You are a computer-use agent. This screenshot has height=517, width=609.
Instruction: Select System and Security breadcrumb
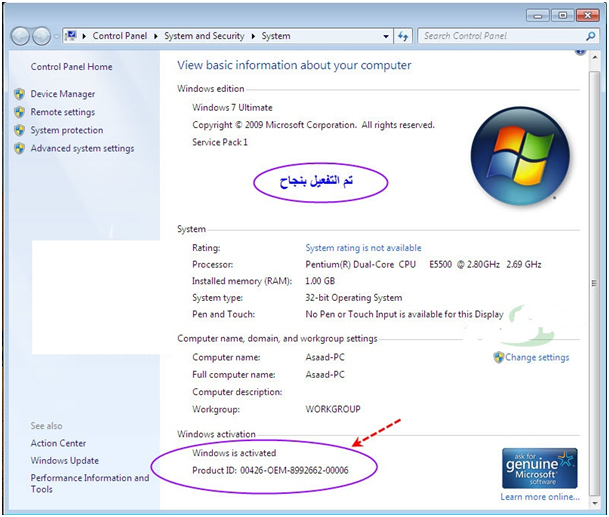pos(204,36)
